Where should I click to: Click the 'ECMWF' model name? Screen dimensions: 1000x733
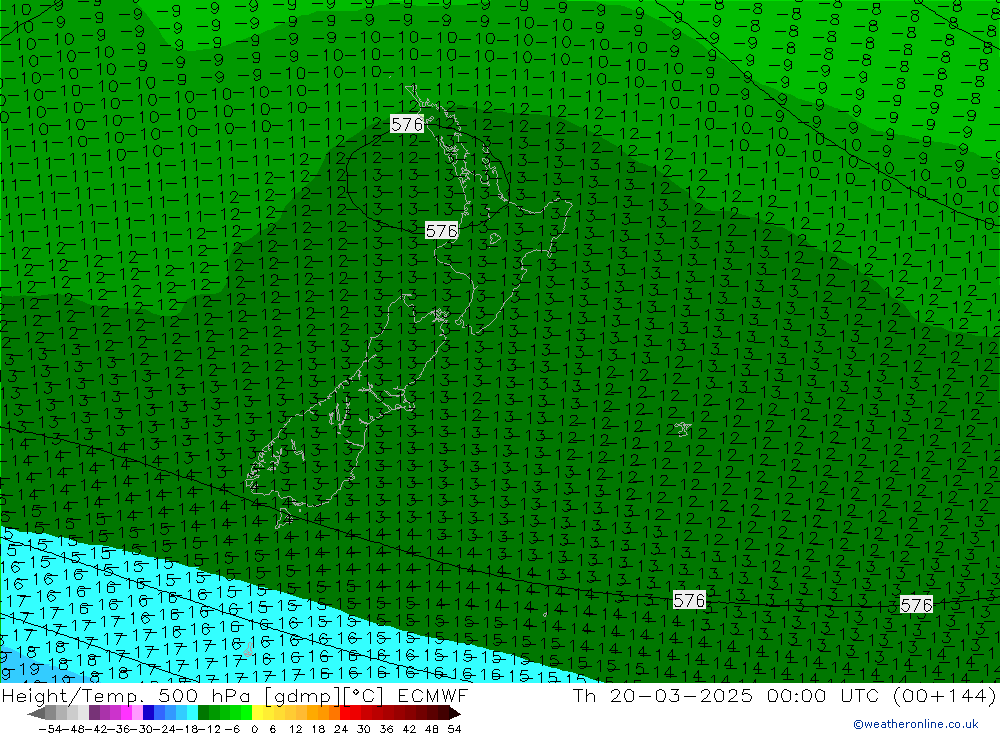433,696
